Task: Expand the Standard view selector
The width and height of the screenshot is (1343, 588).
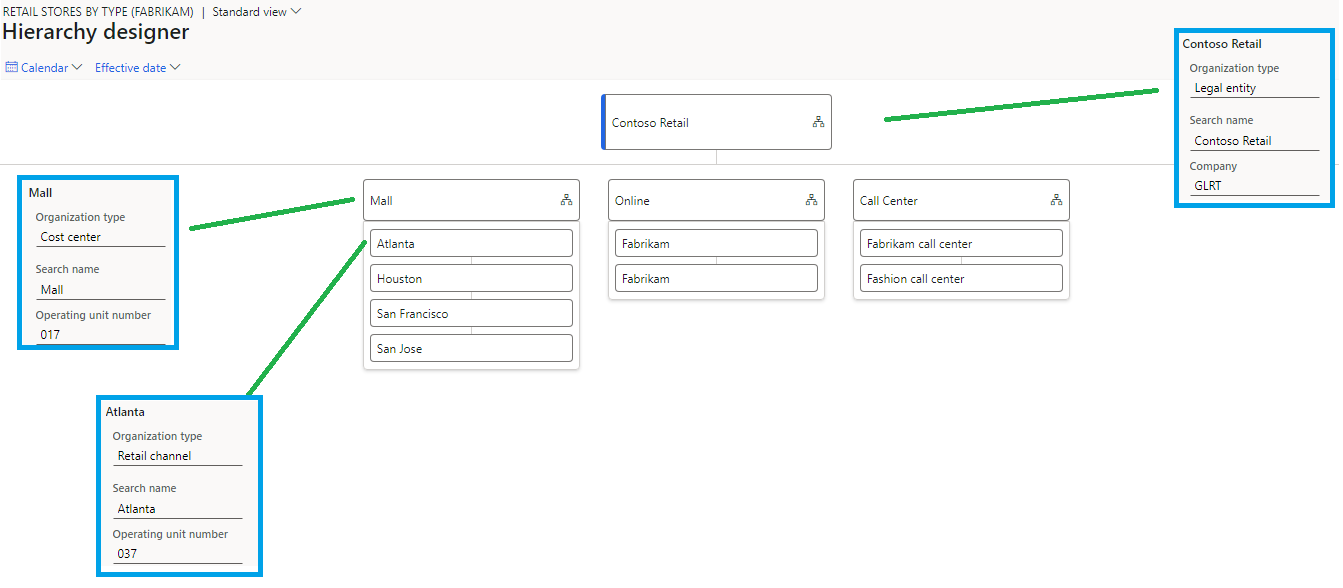Action: [x=257, y=12]
